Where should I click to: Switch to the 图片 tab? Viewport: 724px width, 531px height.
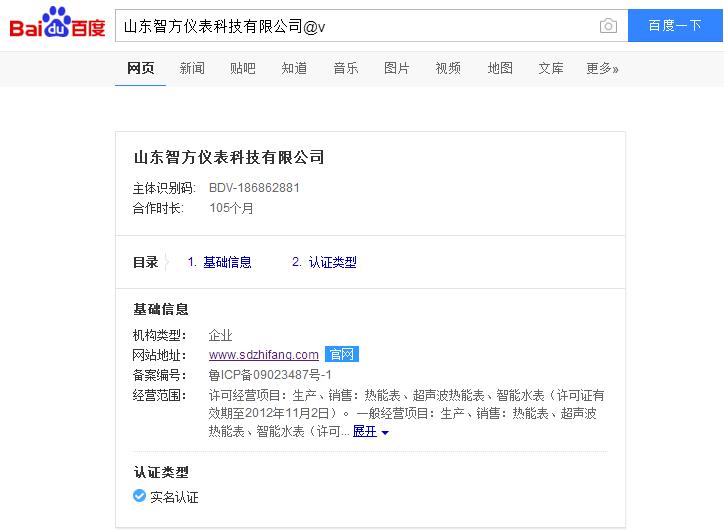[x=397, y=68]
